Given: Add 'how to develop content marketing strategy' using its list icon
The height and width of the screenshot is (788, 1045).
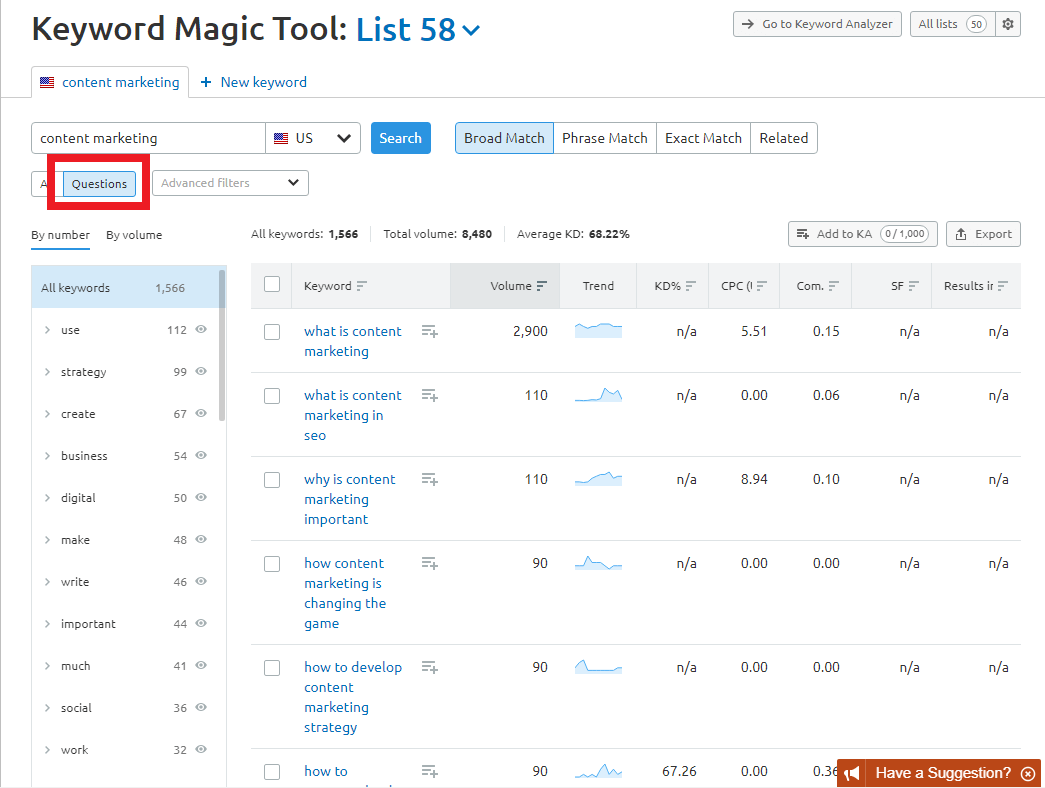Looking at the screenshot, I should (x=429, y=667).
